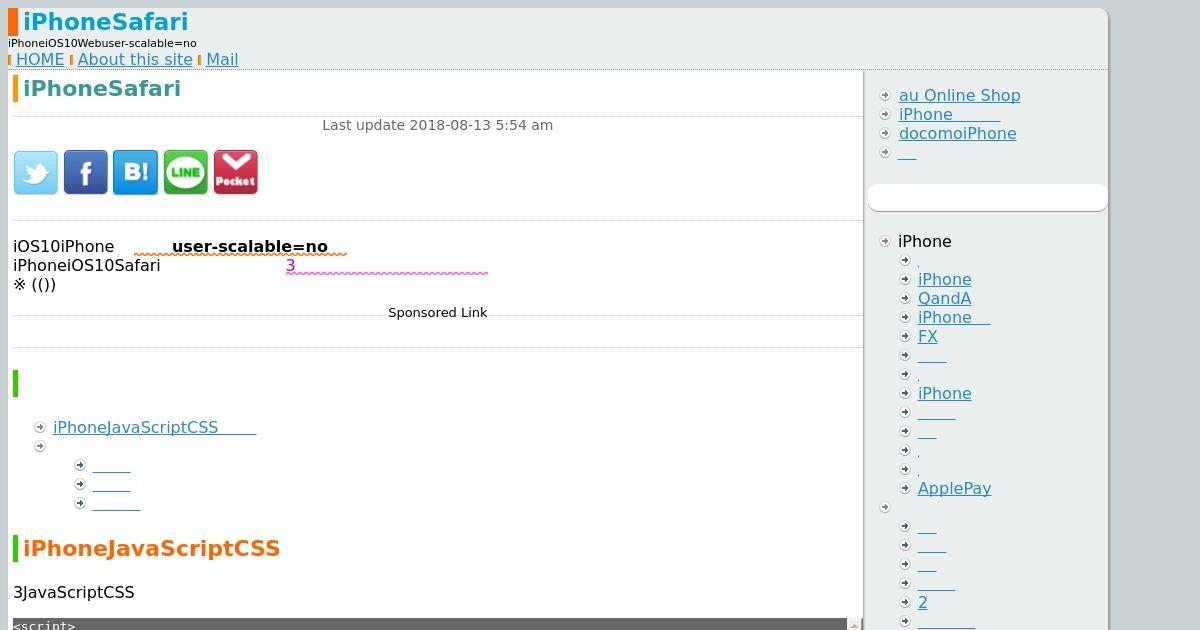This screenshot has width=1200, height=630.
Task: Send the page via LINE
Action: pyautogui.click(x=186, y=172)
